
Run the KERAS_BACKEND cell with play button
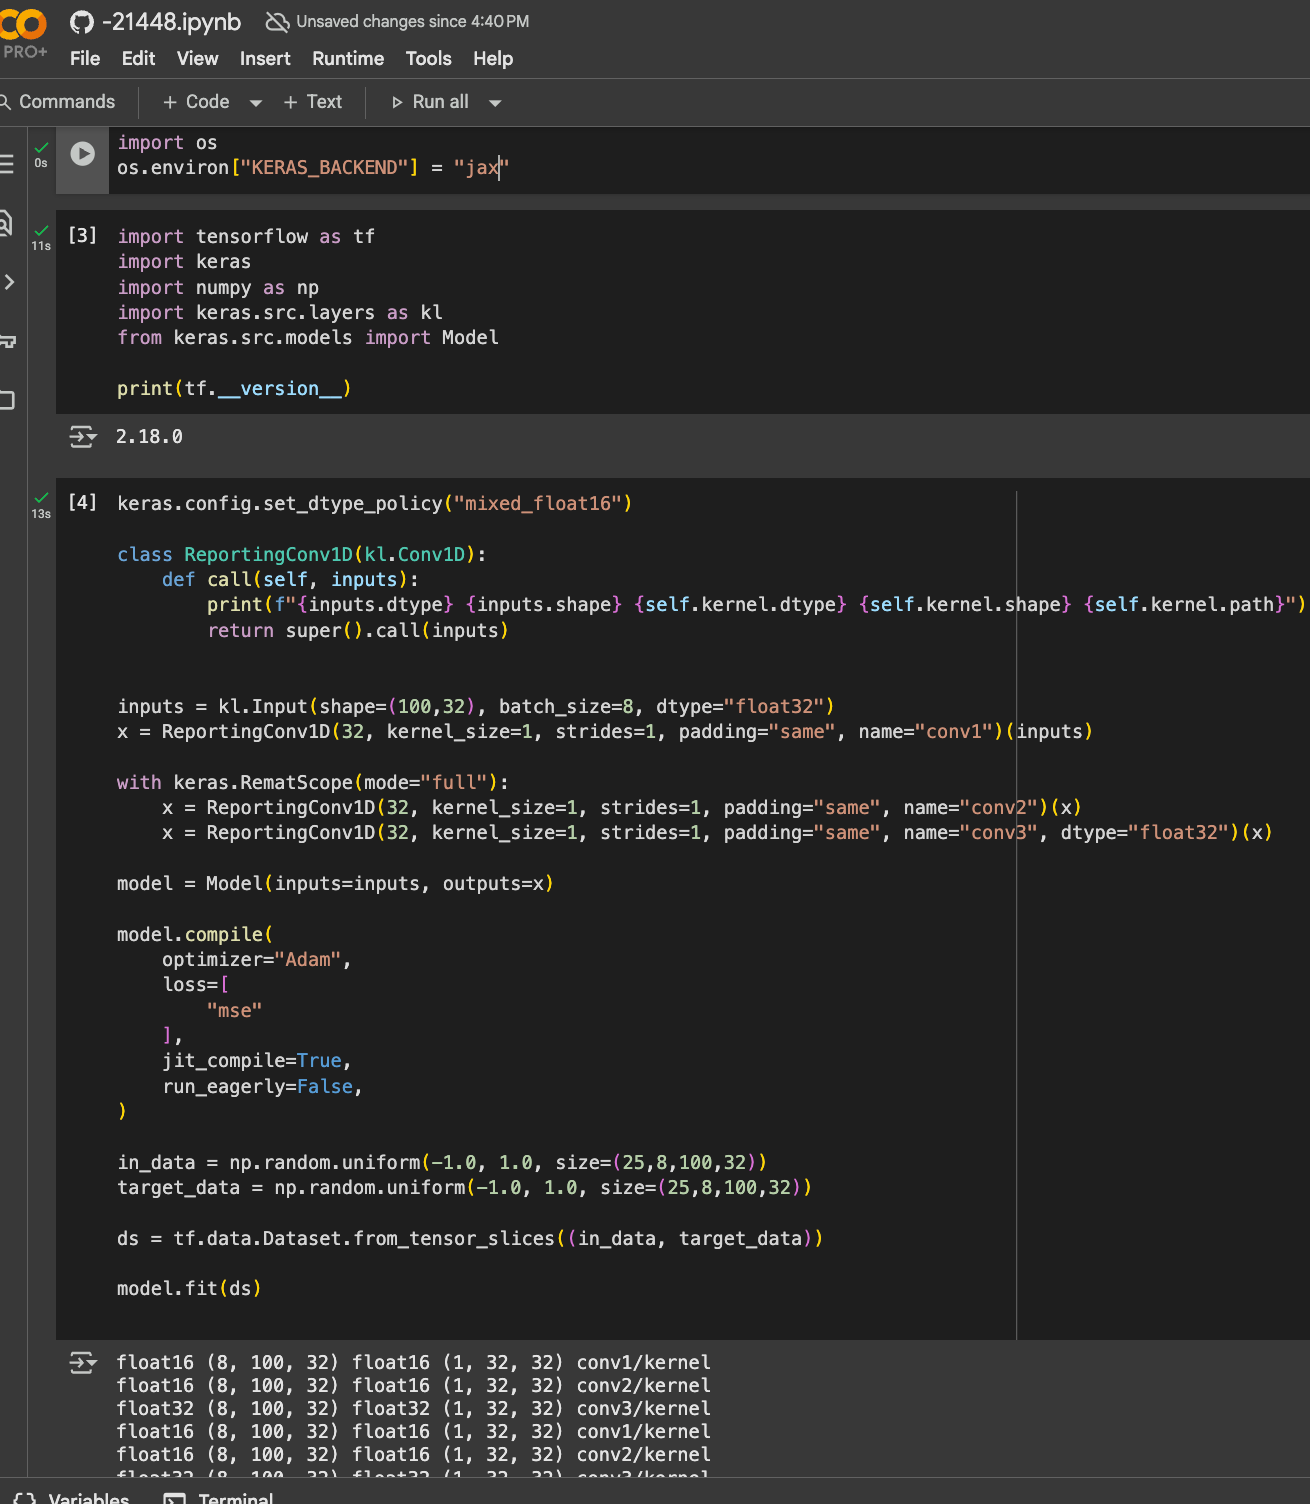[x=83, y=154]
